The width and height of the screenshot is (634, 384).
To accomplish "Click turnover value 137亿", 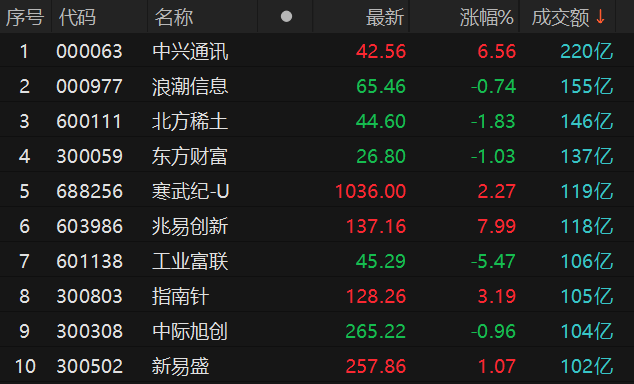I will [587, 156].
